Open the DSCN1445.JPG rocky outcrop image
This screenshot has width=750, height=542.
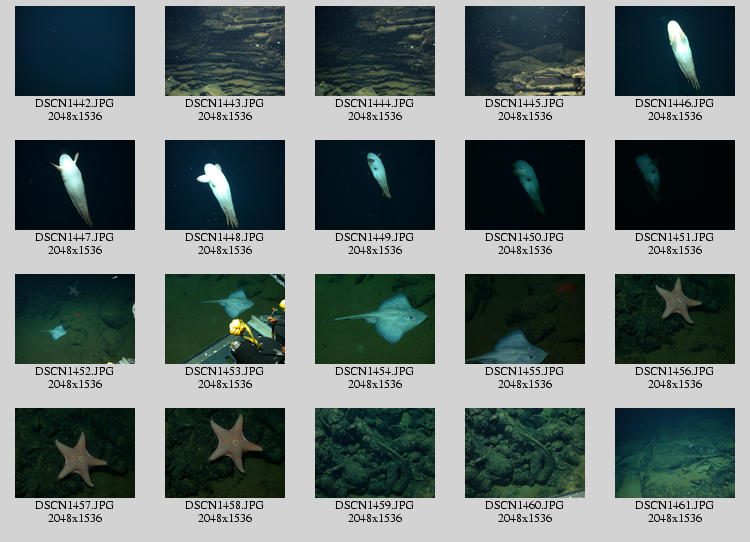(x=525, y=51)
